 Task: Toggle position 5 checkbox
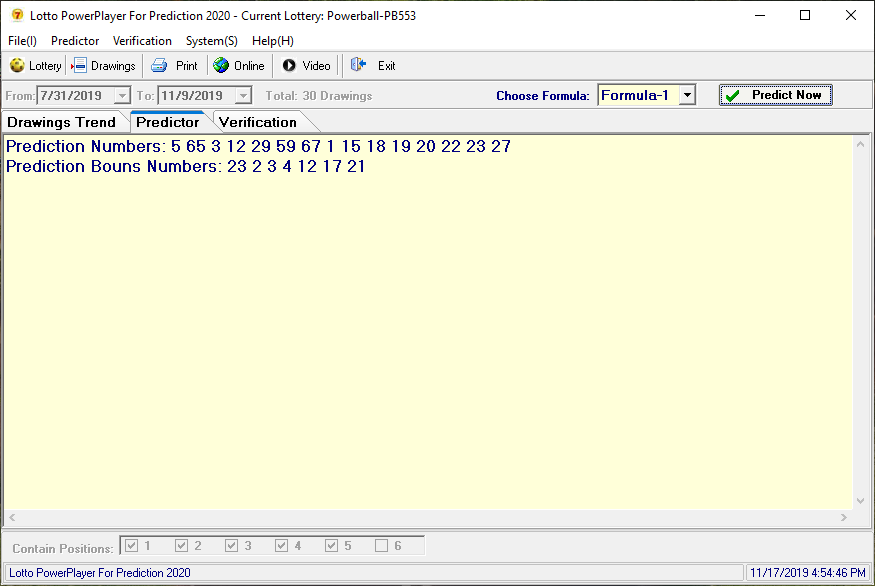(331, 545)
